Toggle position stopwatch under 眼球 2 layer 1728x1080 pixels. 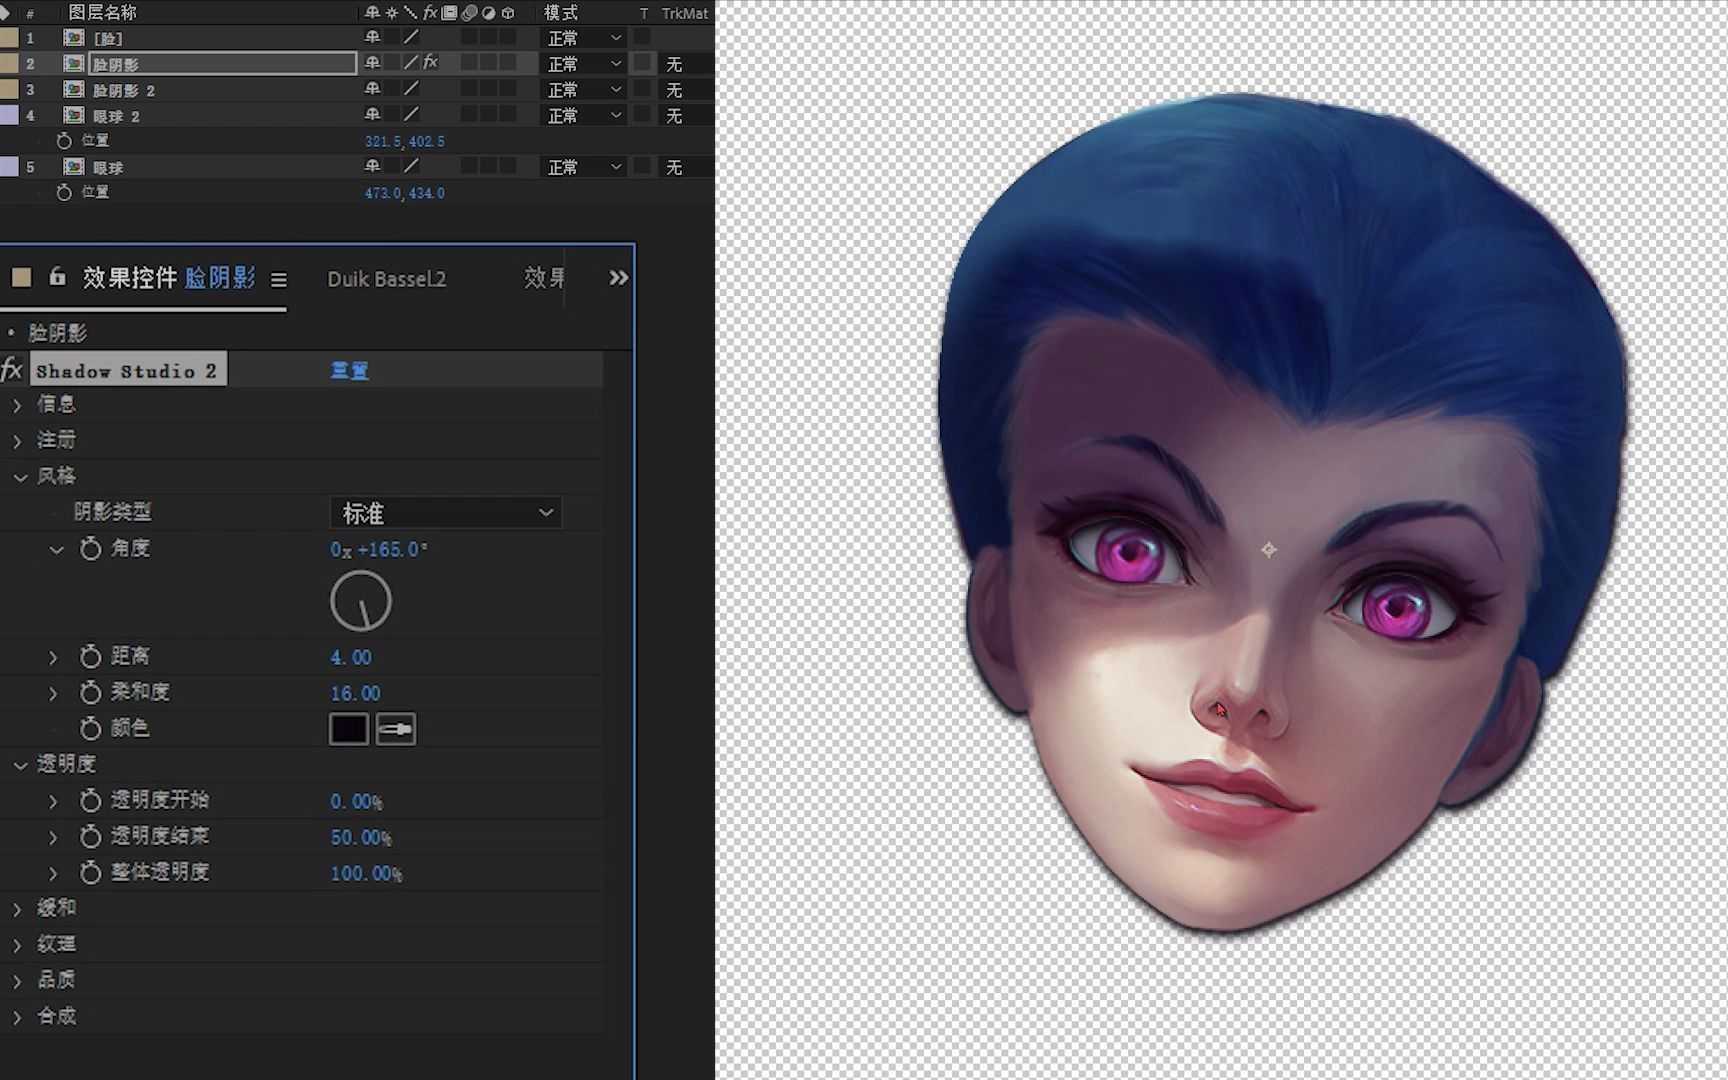point(65,141)
